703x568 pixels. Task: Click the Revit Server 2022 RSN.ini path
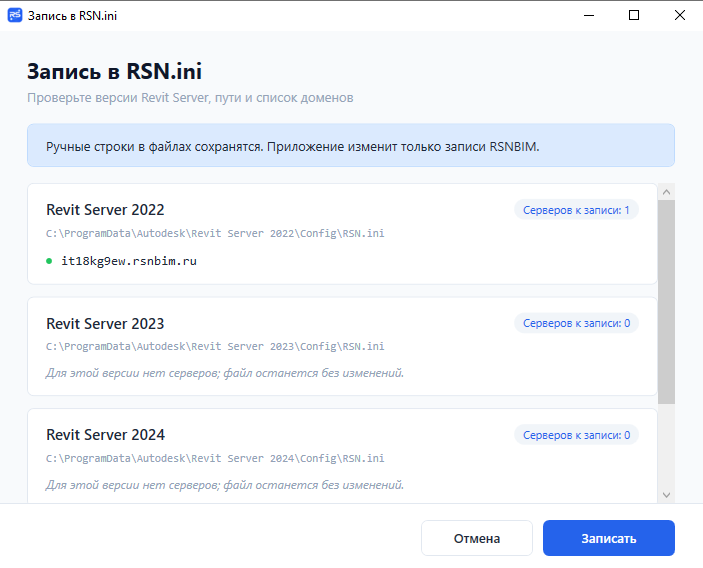pyautogui.click(x=215, y=234)
